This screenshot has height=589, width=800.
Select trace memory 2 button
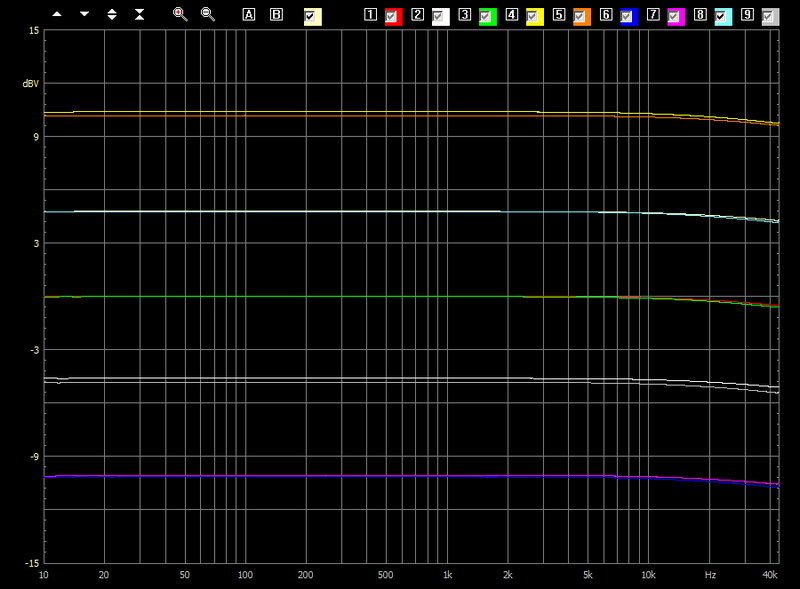(417, 14)
